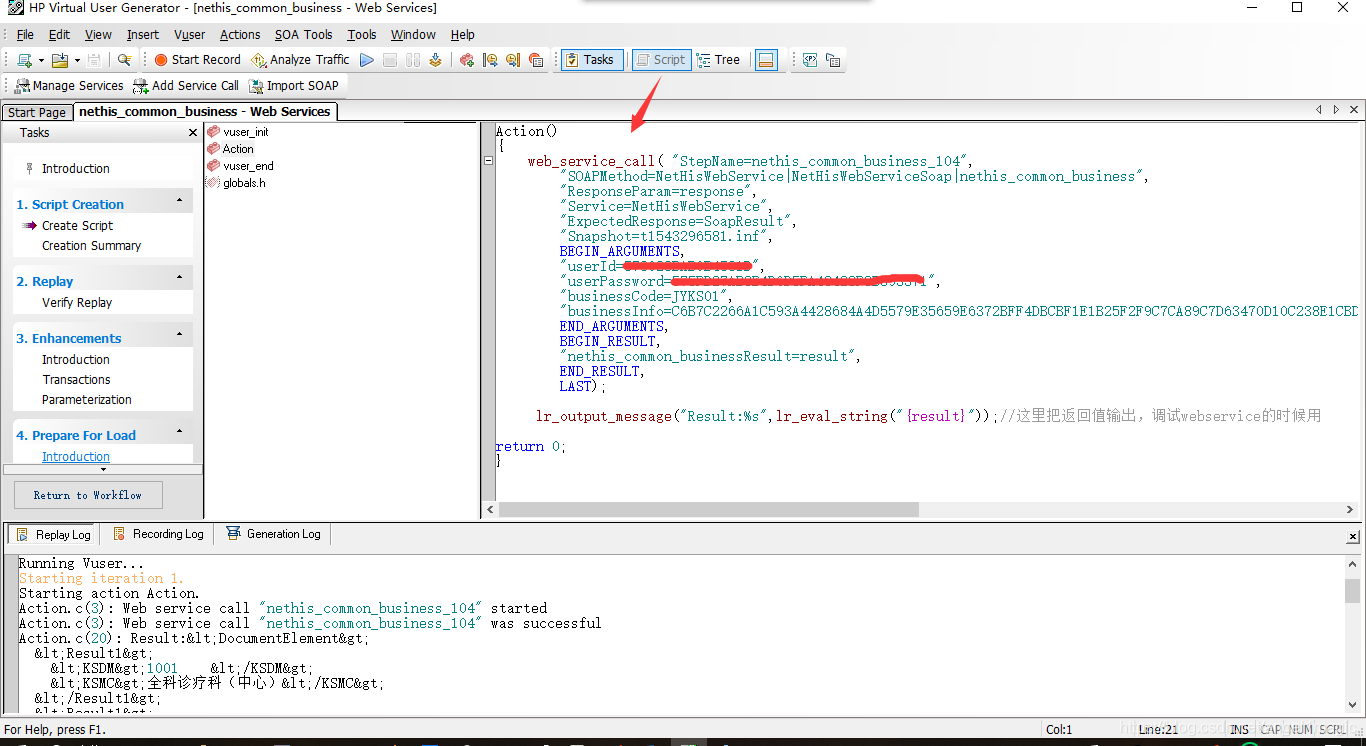Select Create Script task
Viewport: 1366px width, 746px height.
coord(77,226)
